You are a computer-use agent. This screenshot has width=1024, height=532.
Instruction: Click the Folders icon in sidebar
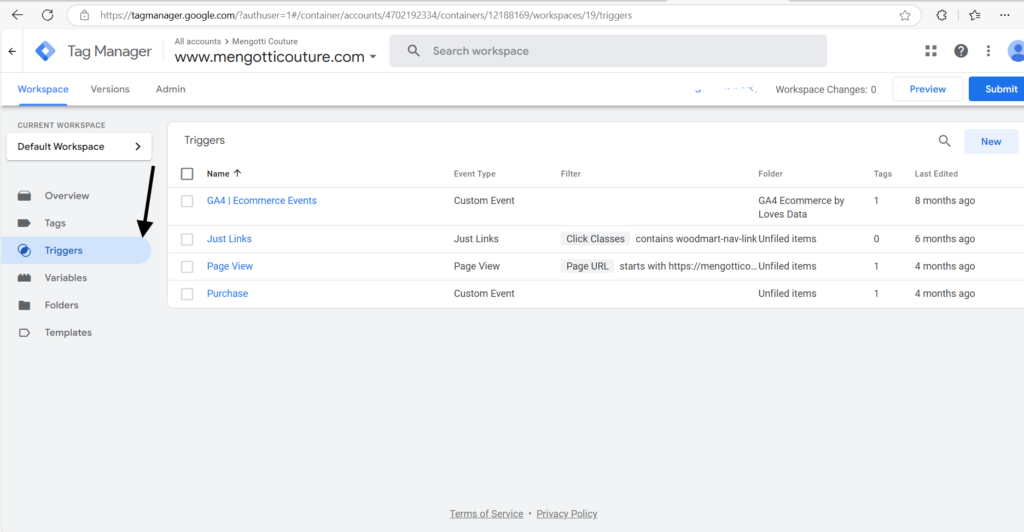point(24,305)
